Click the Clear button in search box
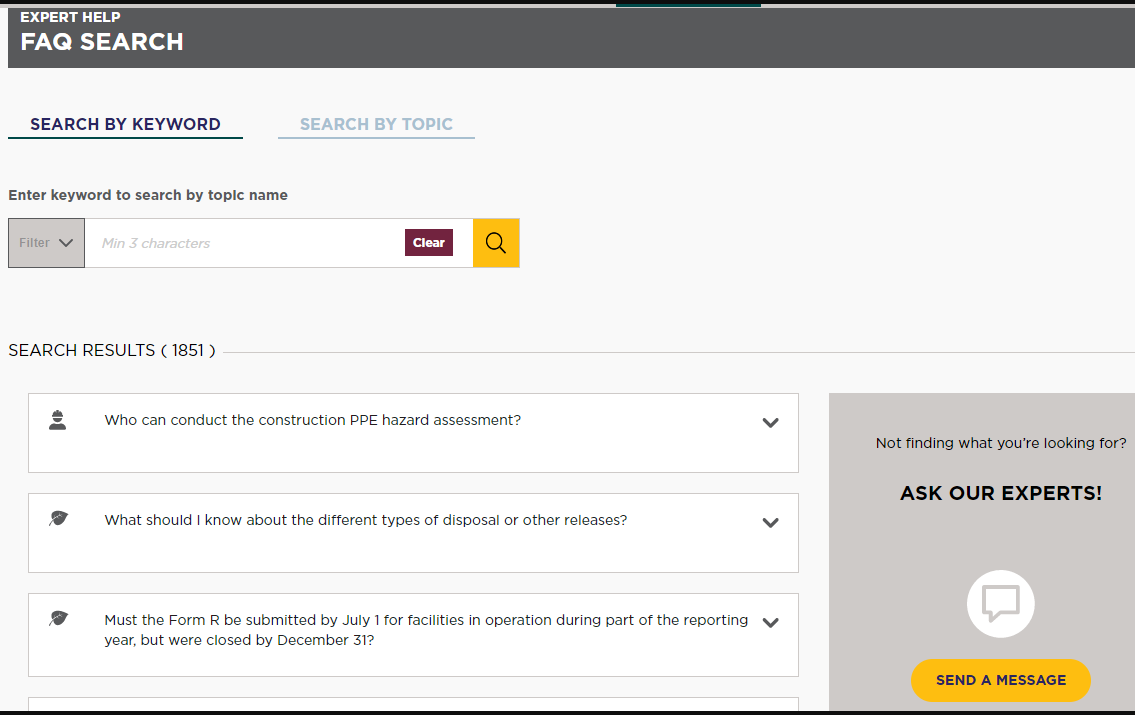The width and height of the screenshot is (1135, 715). 429,242
